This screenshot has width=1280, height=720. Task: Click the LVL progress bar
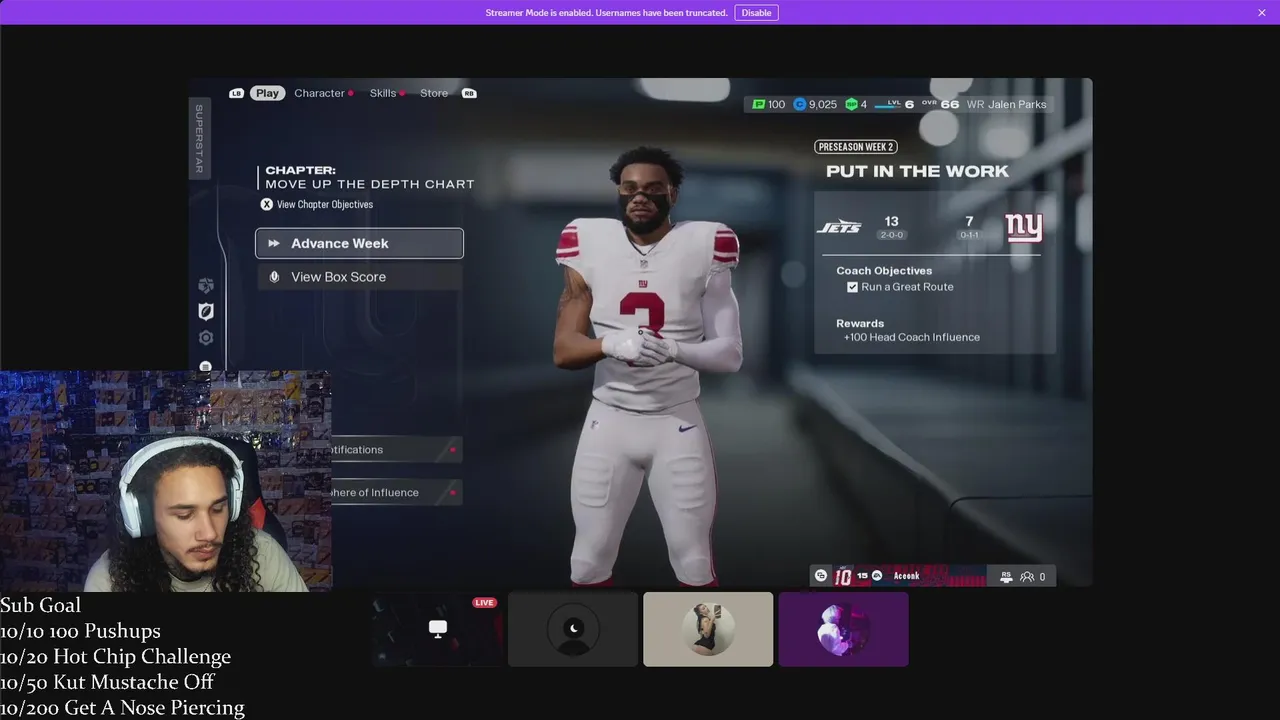[887, 107]
